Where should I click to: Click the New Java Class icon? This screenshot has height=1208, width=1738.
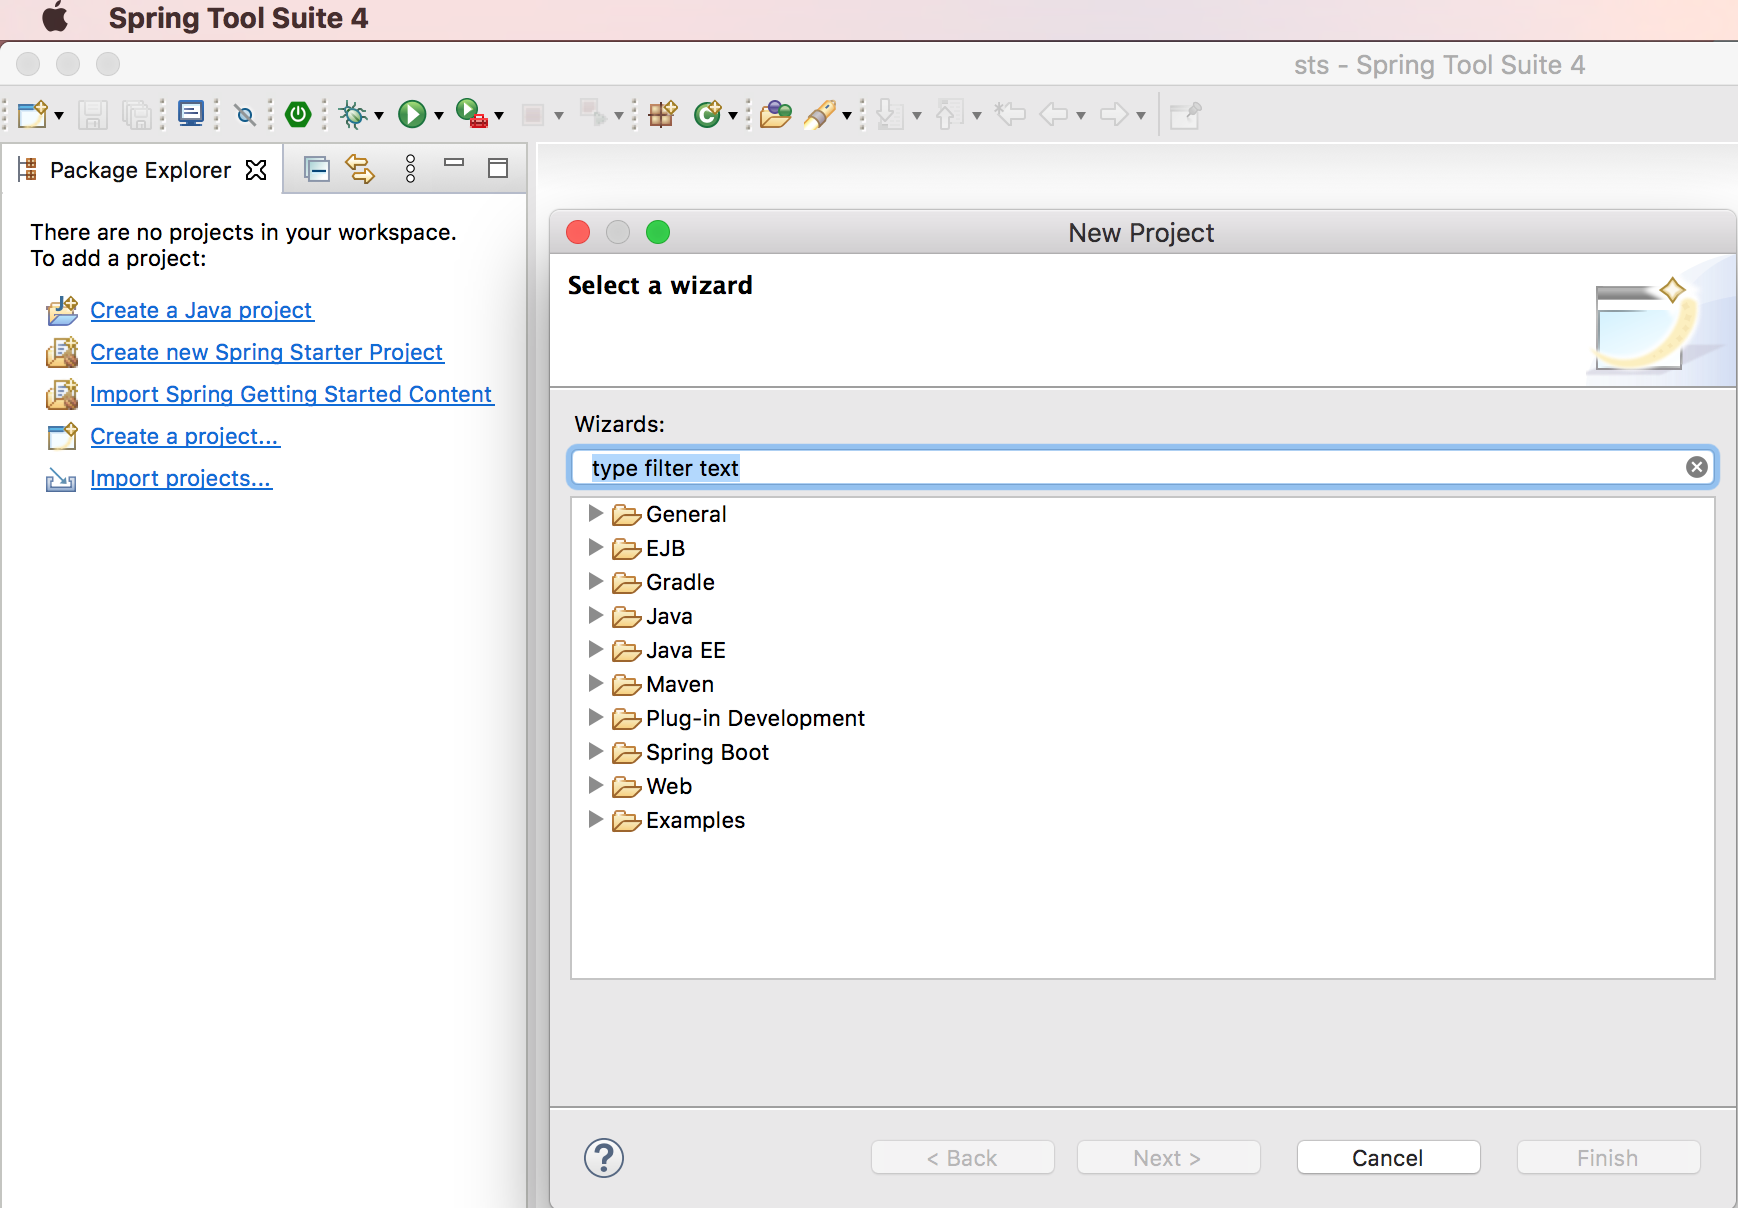click(x=708, y=114)
